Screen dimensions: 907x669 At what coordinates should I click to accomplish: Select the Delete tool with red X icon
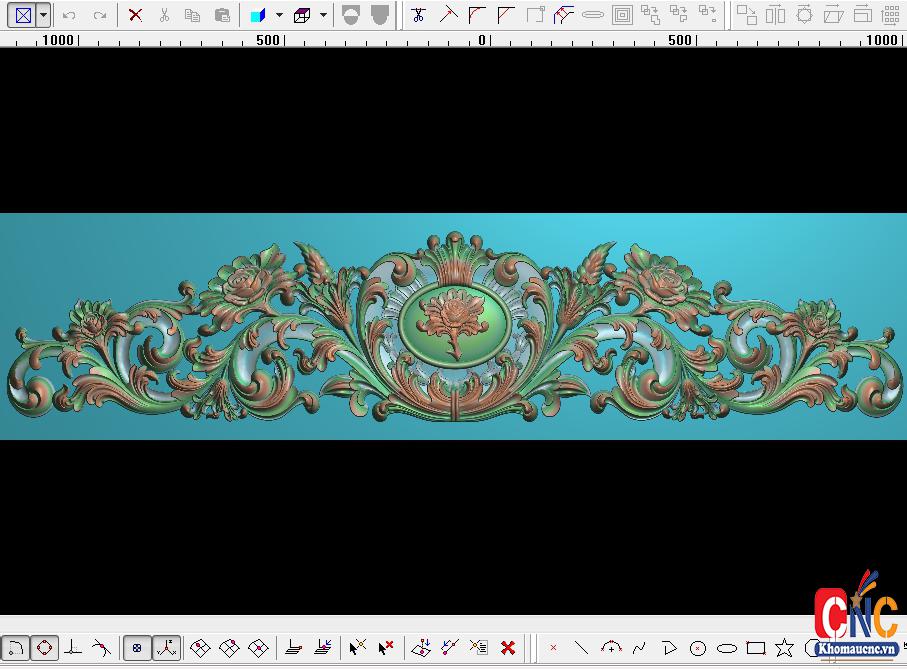pyautogui.click(x=136, y=15)
